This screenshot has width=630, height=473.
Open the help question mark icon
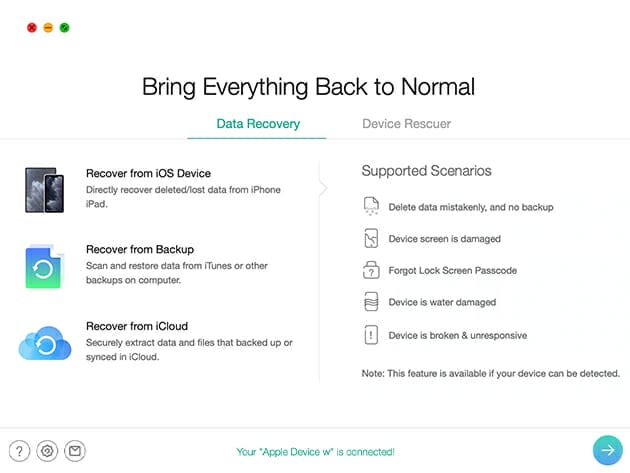19,451
